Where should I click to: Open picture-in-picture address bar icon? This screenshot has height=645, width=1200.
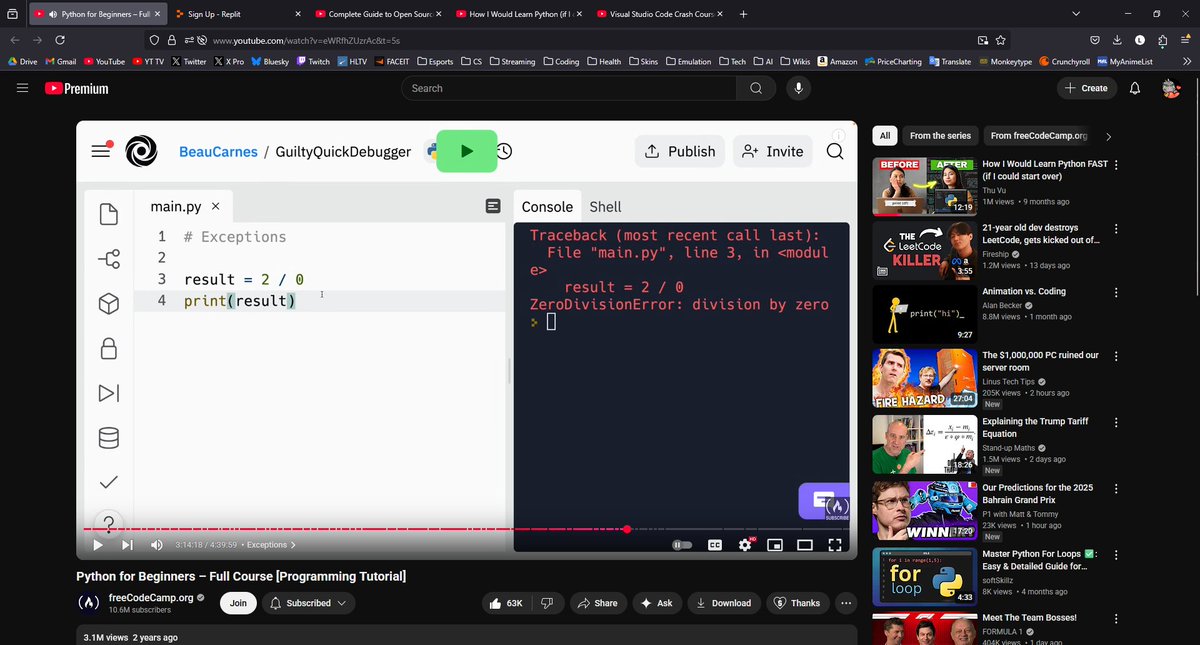[x=983, y=40]
